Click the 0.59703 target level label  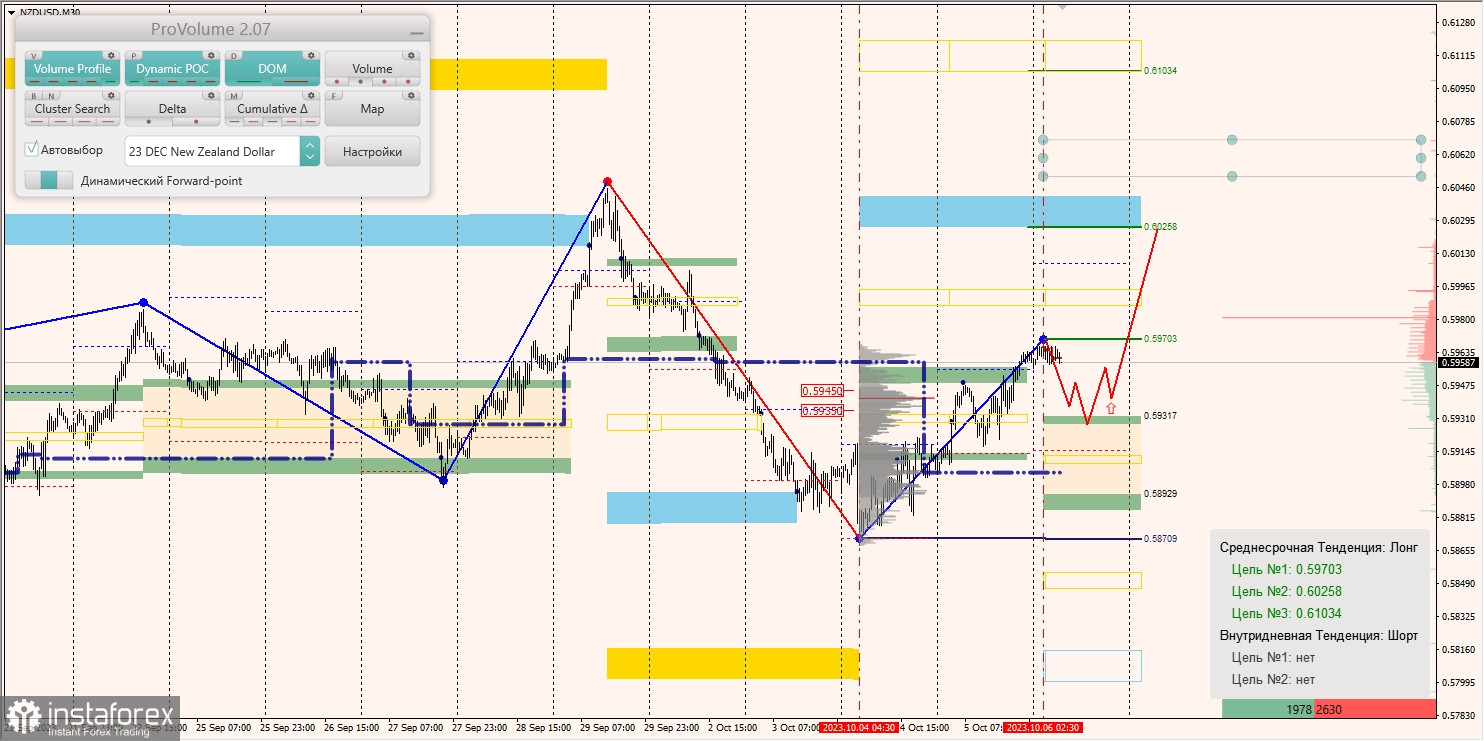(x=1160, y=339)
